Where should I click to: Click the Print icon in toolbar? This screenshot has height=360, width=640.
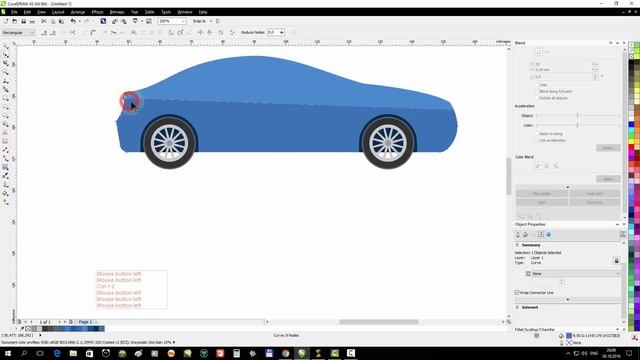pyautogui.click(x=32, y=21)
